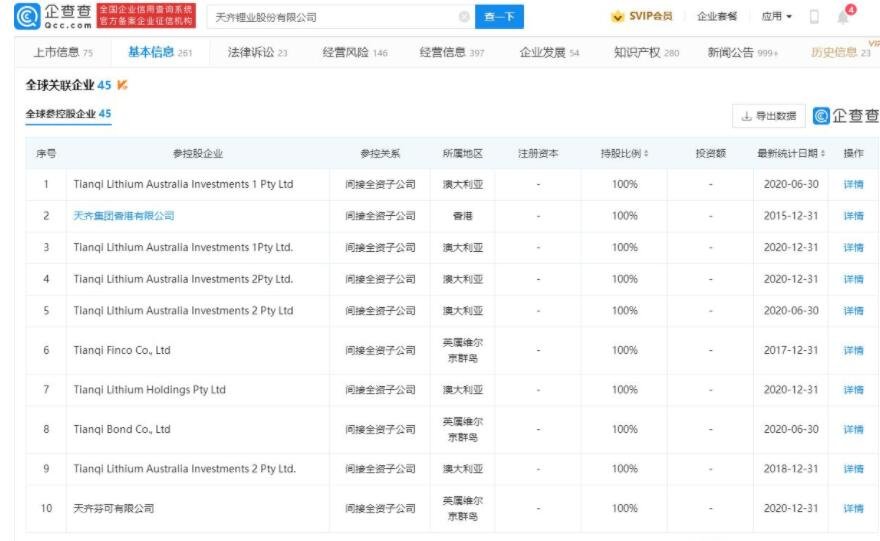Expand the 应用 dropdown menu

[776, 16]
